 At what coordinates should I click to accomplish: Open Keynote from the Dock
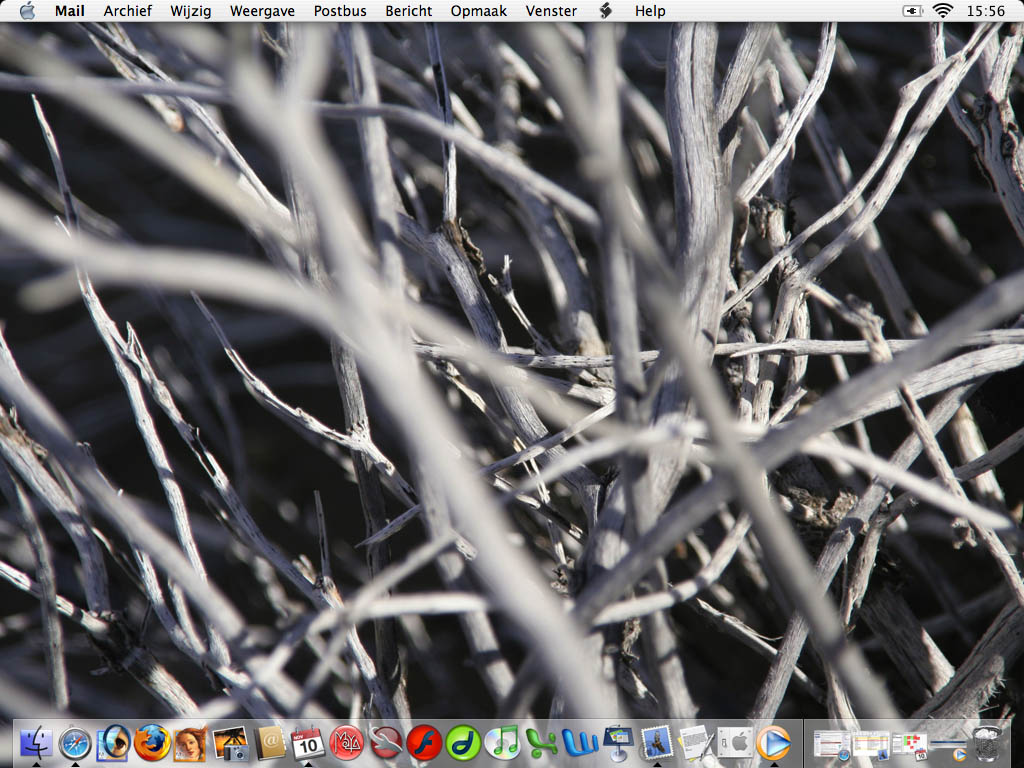tap(618, 743)
